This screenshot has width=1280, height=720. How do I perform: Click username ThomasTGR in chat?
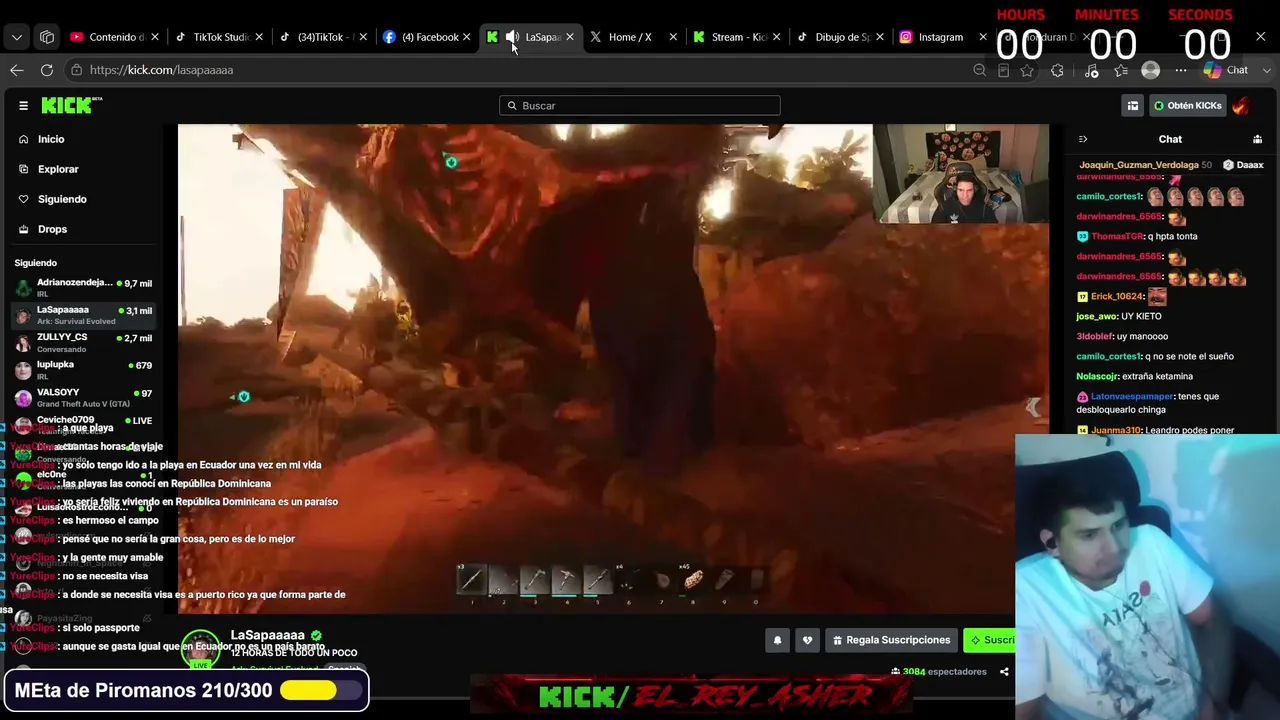click(1117, 236)
